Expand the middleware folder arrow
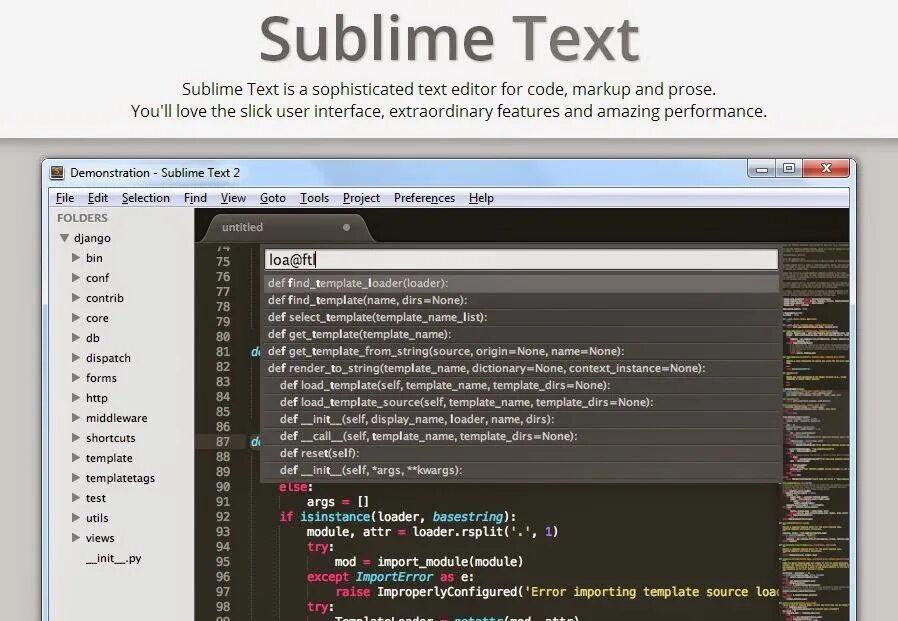Viewport: 898px width, 621px height. (76, 418)
